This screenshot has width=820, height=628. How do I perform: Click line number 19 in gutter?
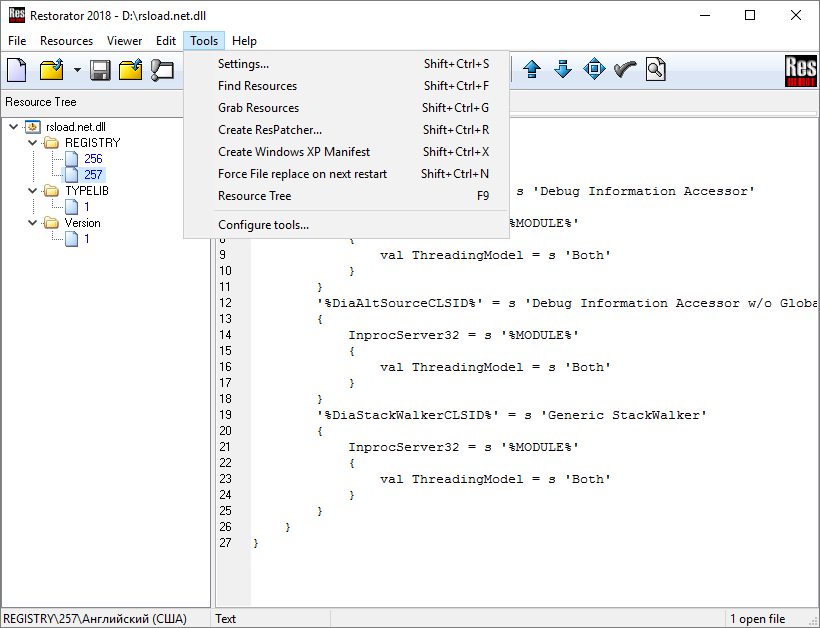(x=225, y=415)
